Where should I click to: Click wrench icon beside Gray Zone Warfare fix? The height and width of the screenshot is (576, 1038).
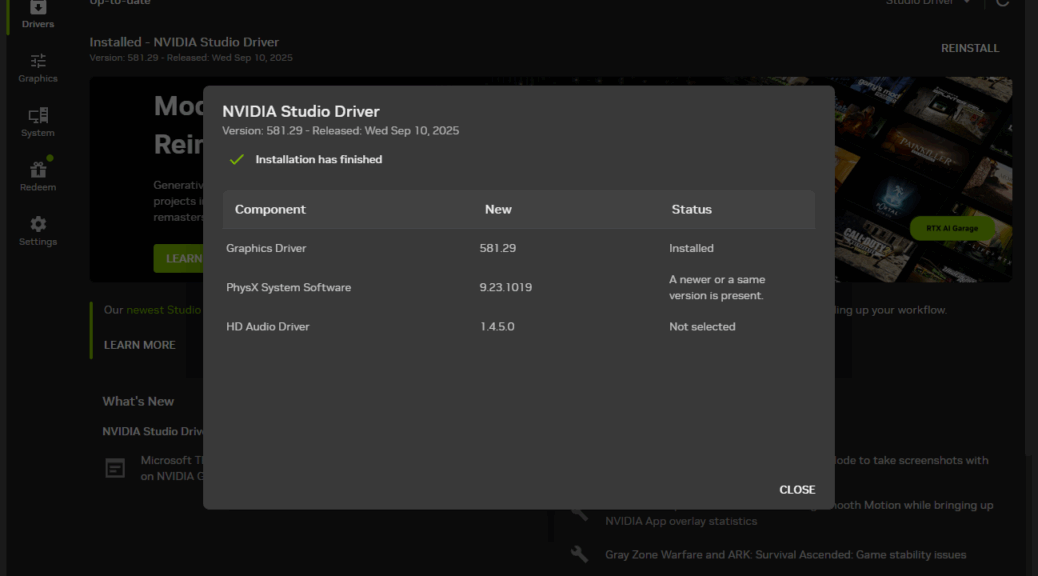579,554
